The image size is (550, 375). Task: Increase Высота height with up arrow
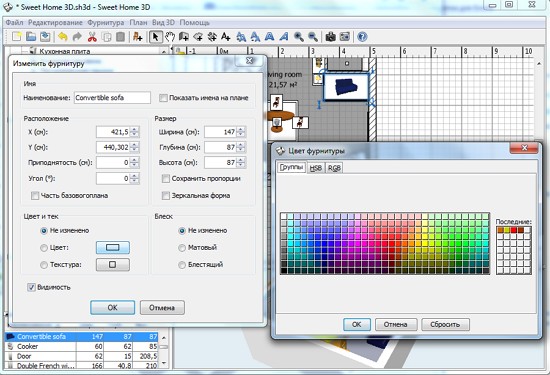pyautogui.click(x=241, y=160)
